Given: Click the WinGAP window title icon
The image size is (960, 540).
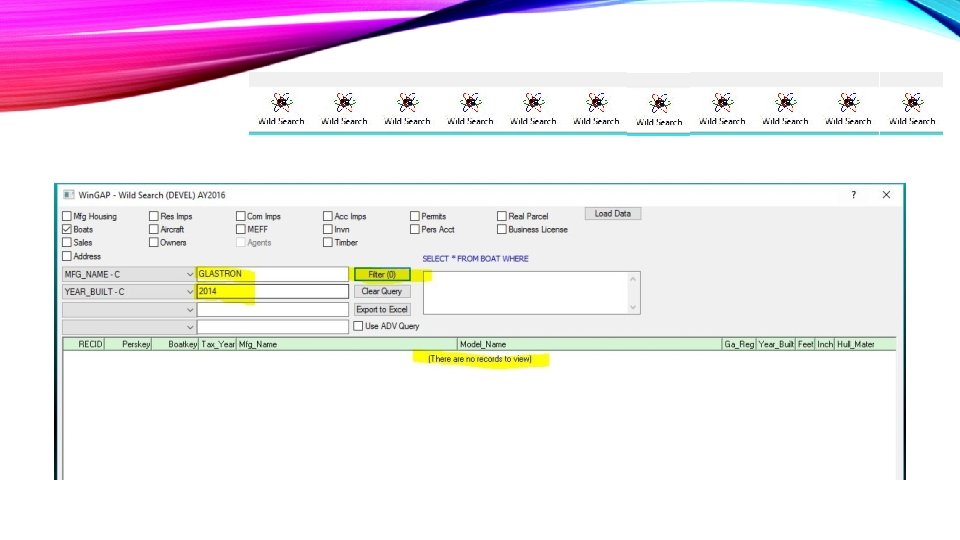Looking at the screenshot, I should point(69,195).
